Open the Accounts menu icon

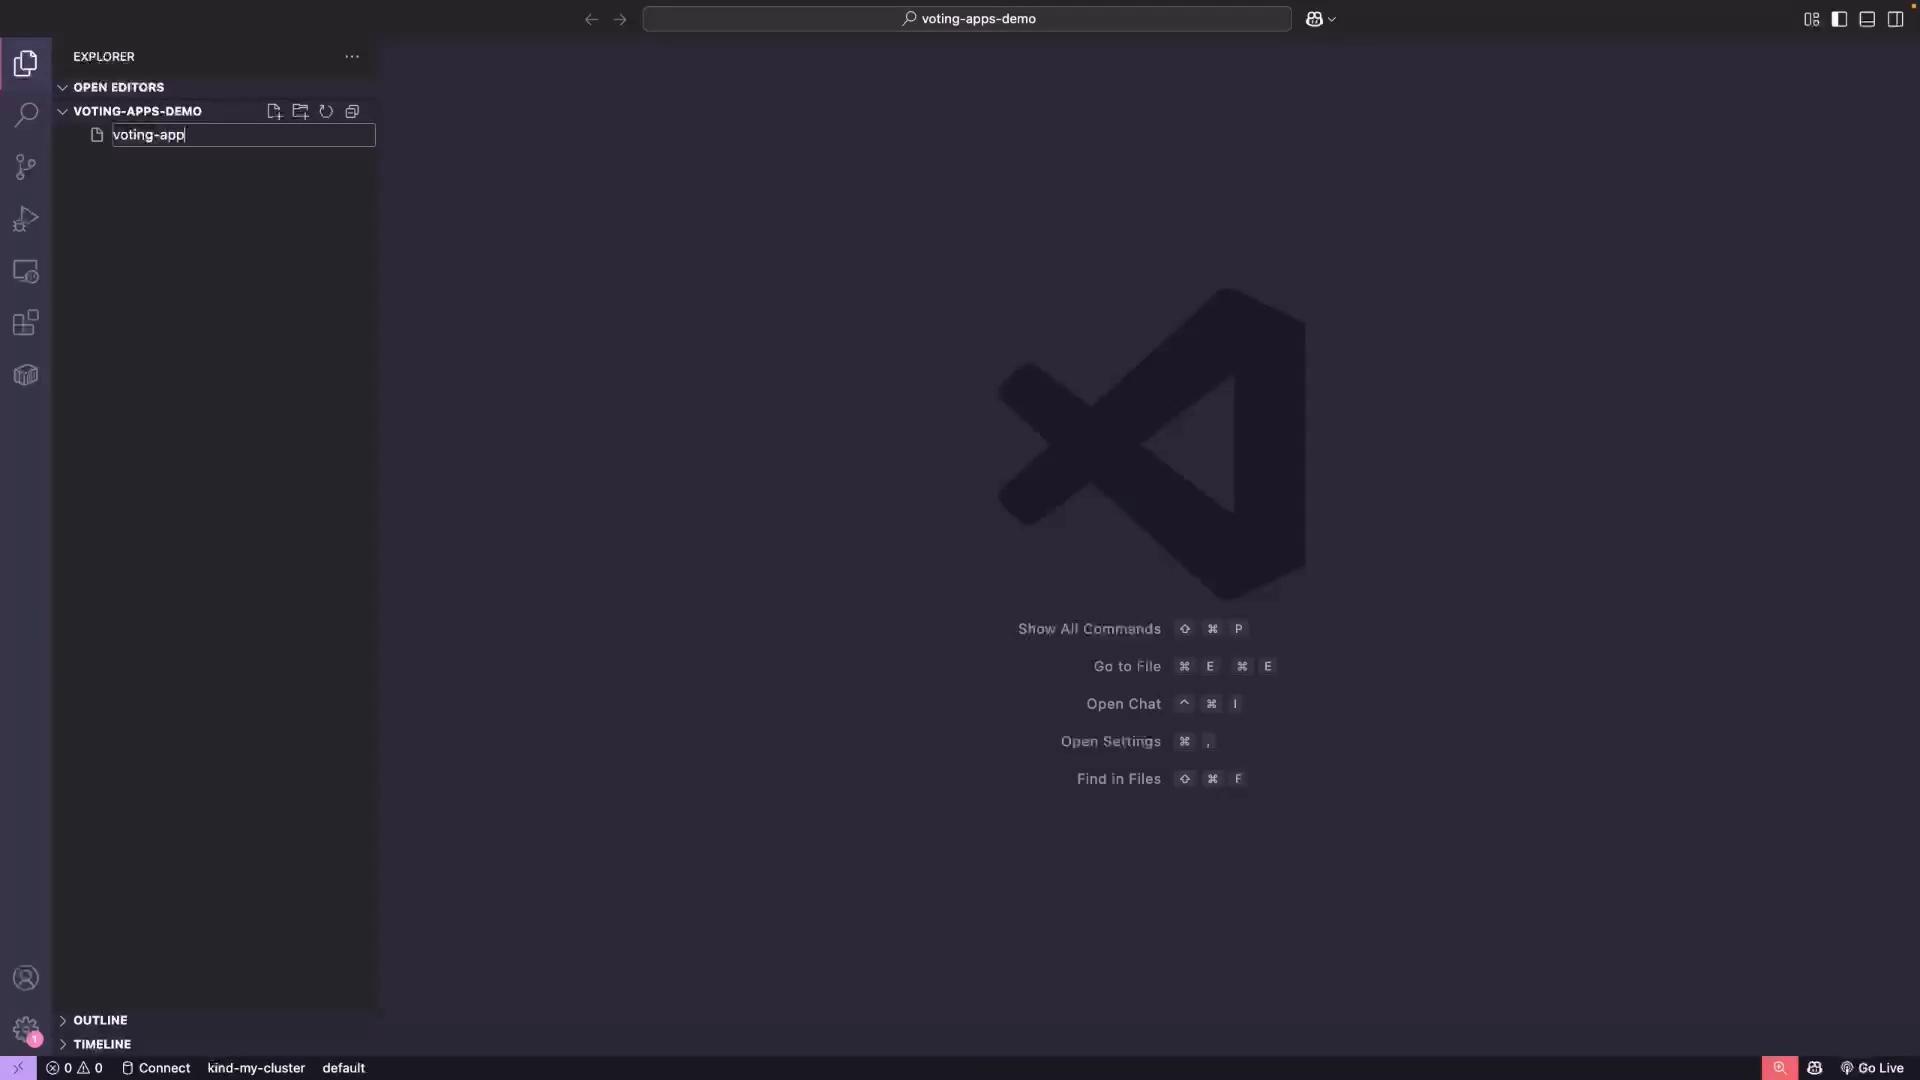26,978
